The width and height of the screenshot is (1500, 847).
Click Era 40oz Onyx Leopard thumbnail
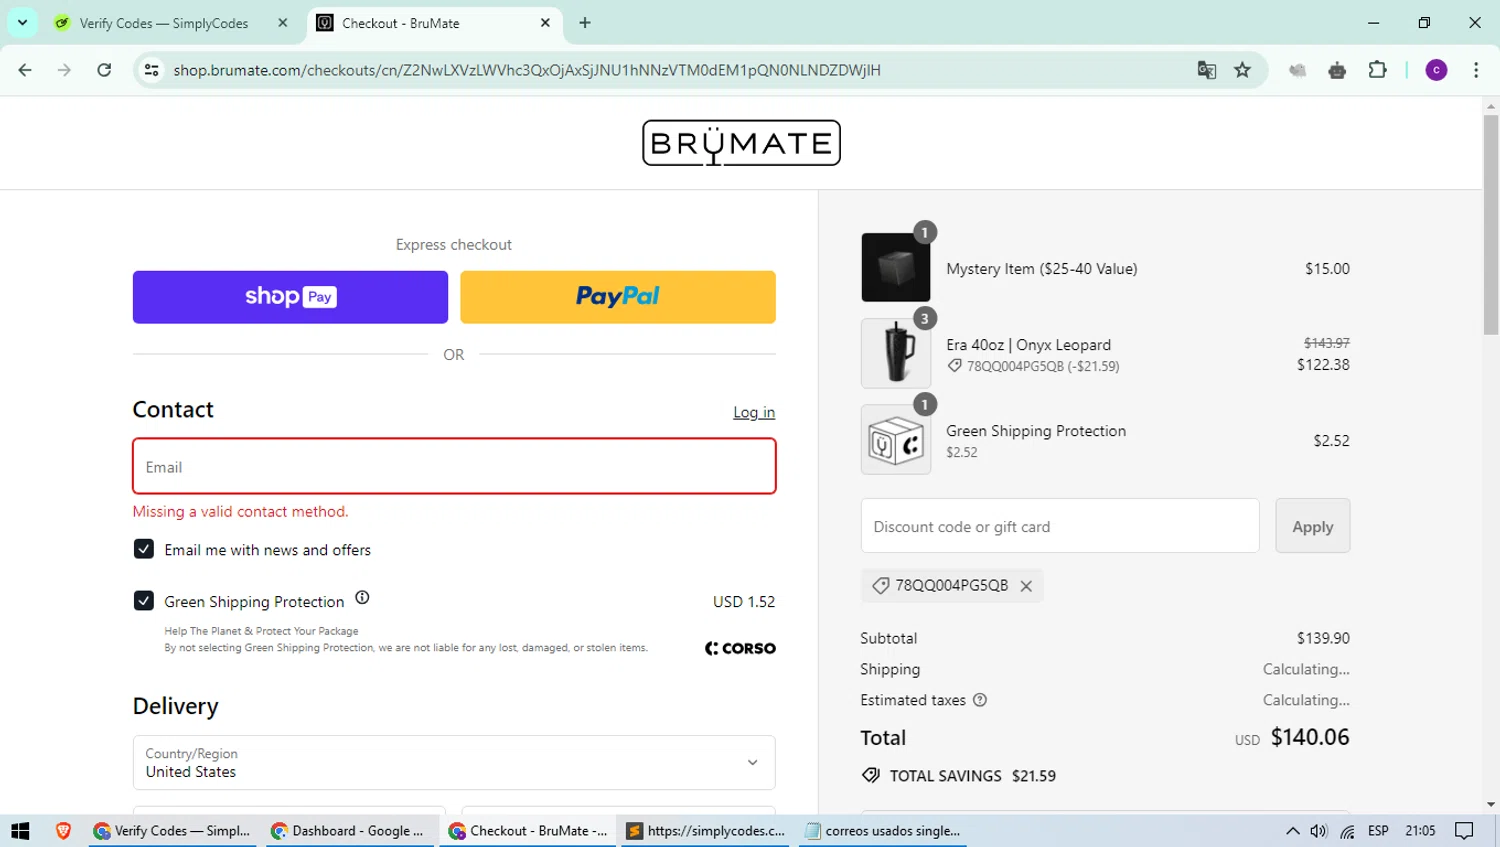896,354
